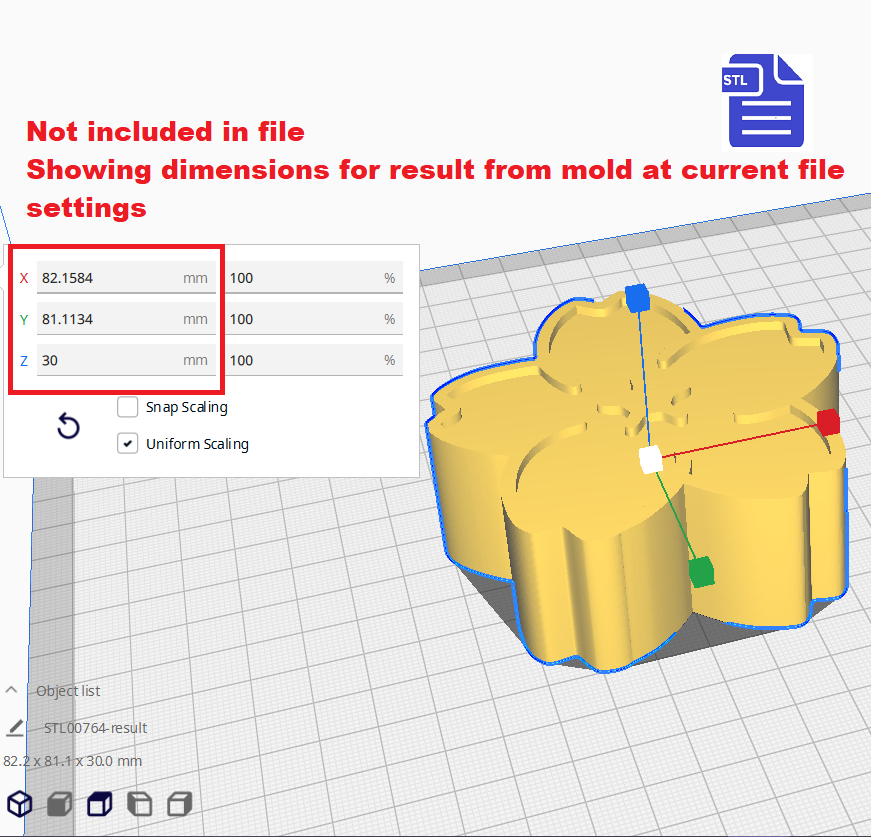Viewport: 871px width, 837px height.
Task: Click the pencil icon beside STL00764-result
Action: tap(15, 728)
